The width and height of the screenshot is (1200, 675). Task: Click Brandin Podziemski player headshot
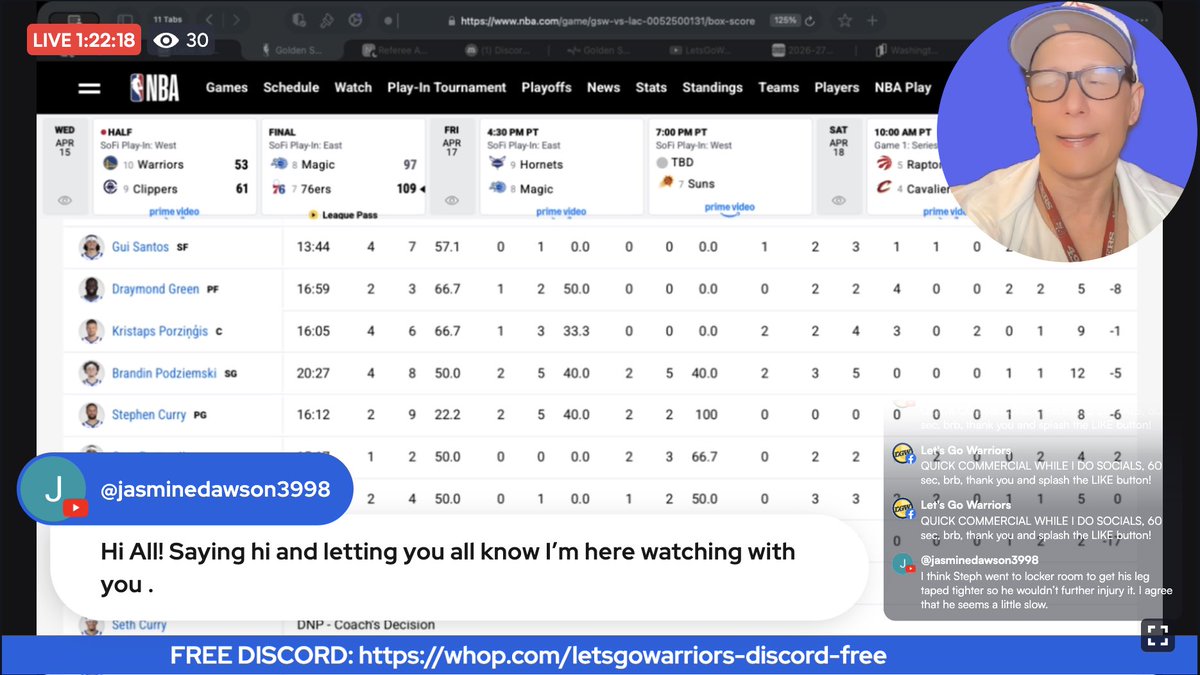coord(92,373)
